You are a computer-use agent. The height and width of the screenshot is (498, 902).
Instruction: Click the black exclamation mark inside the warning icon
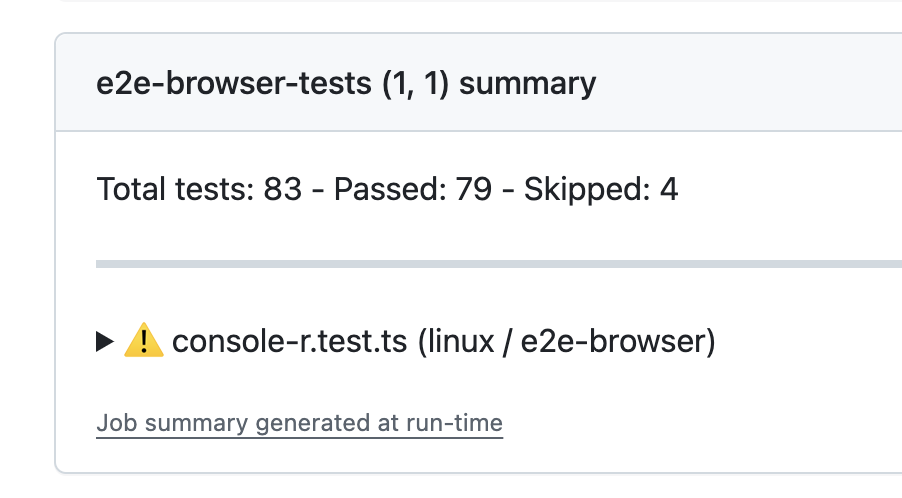click(144, 342)
